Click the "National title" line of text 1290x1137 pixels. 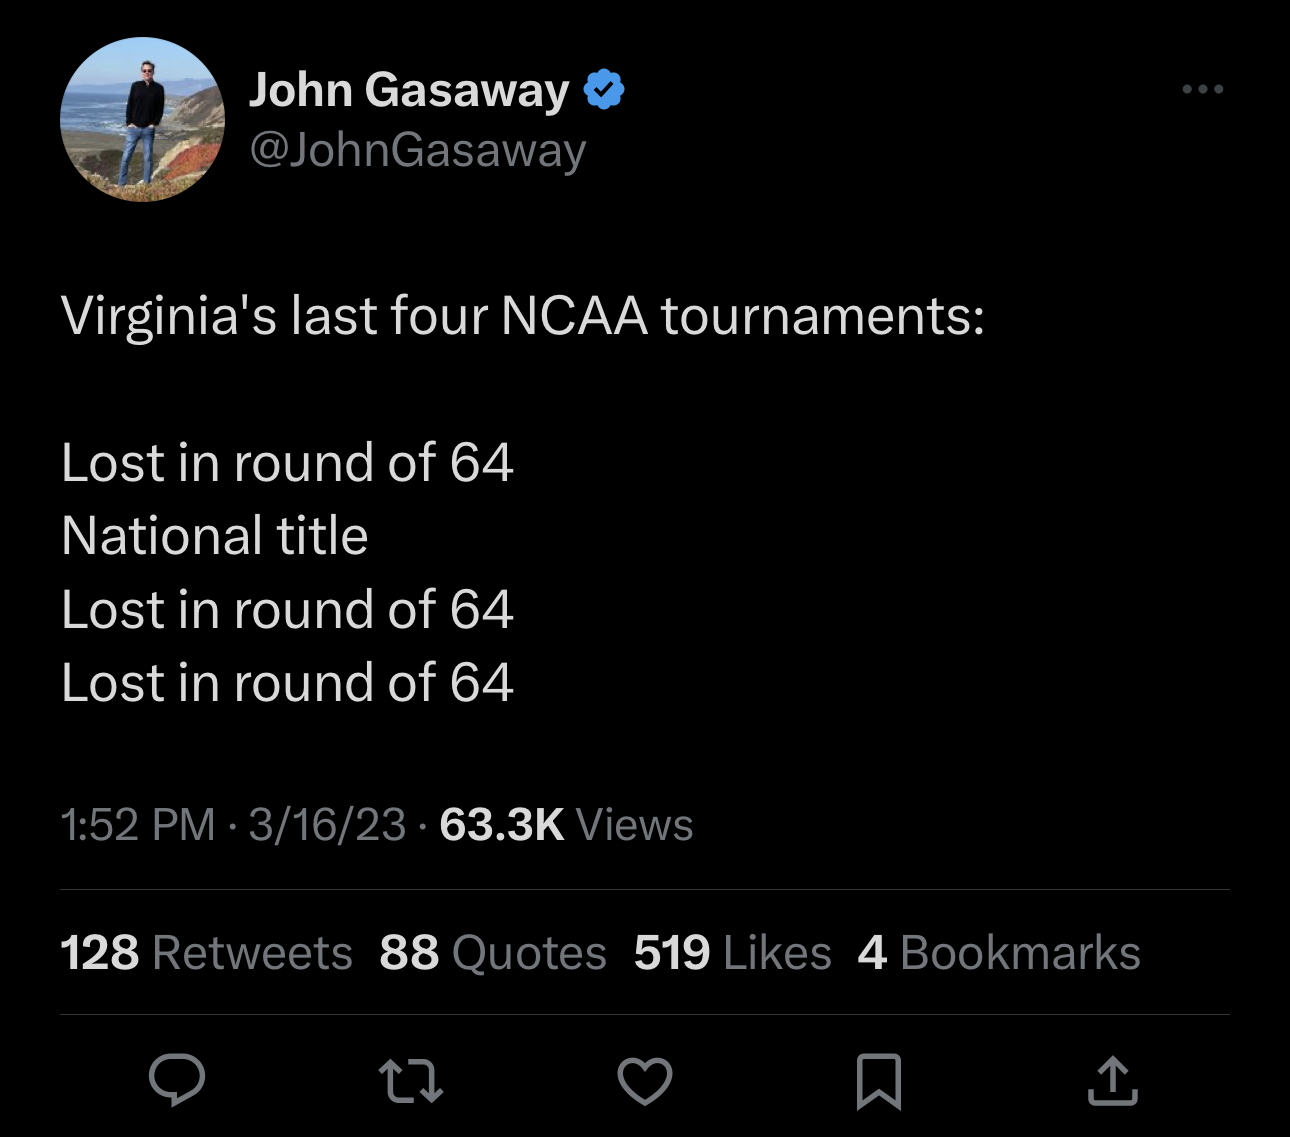pos(215,536)
